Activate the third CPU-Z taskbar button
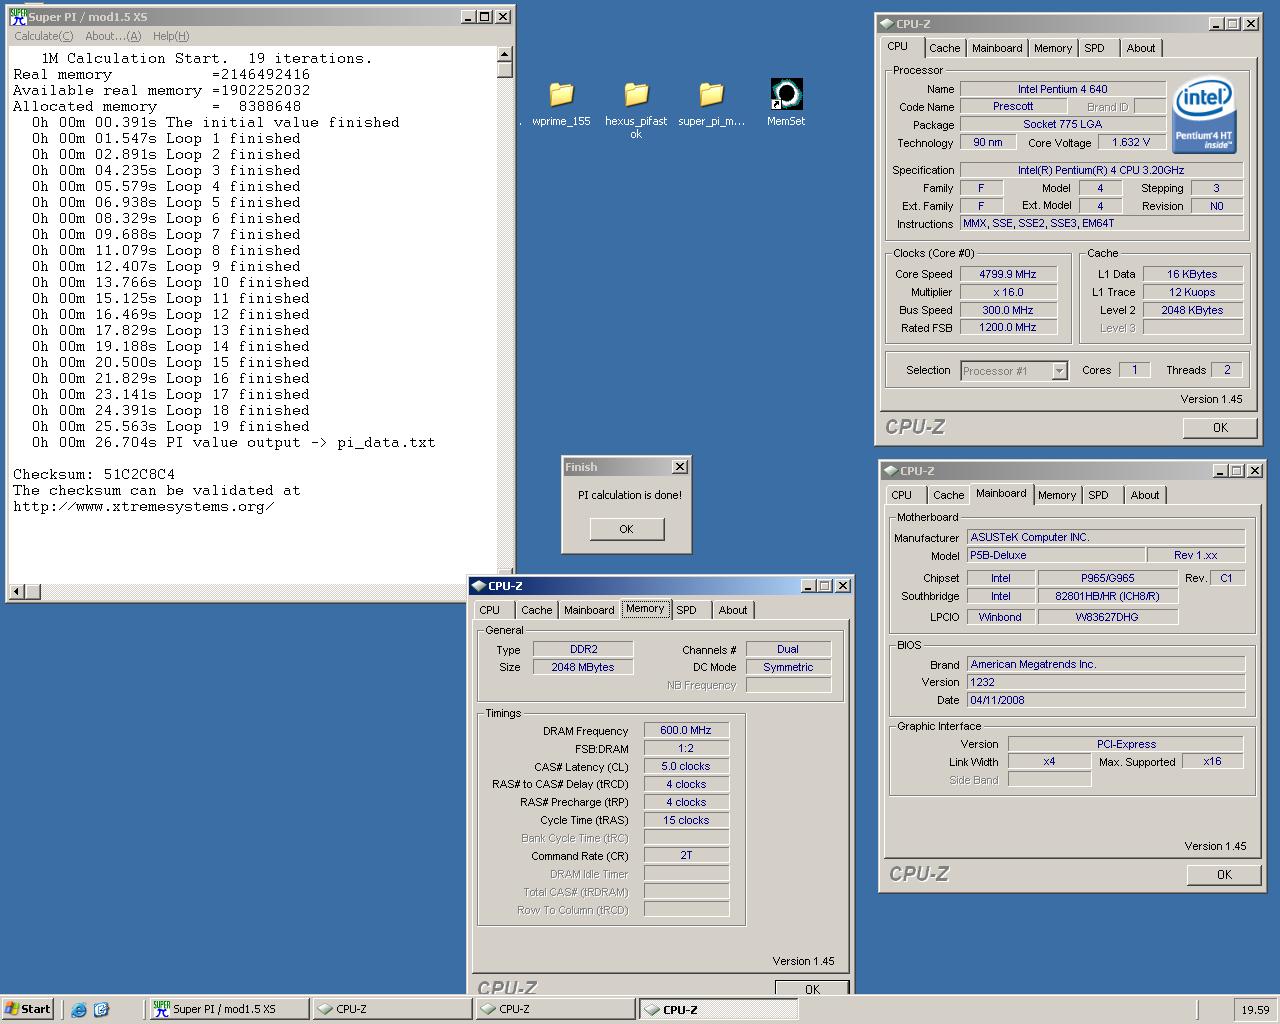The image size is (1280, 1024). pyautogui.click(x=717, y=1009)
